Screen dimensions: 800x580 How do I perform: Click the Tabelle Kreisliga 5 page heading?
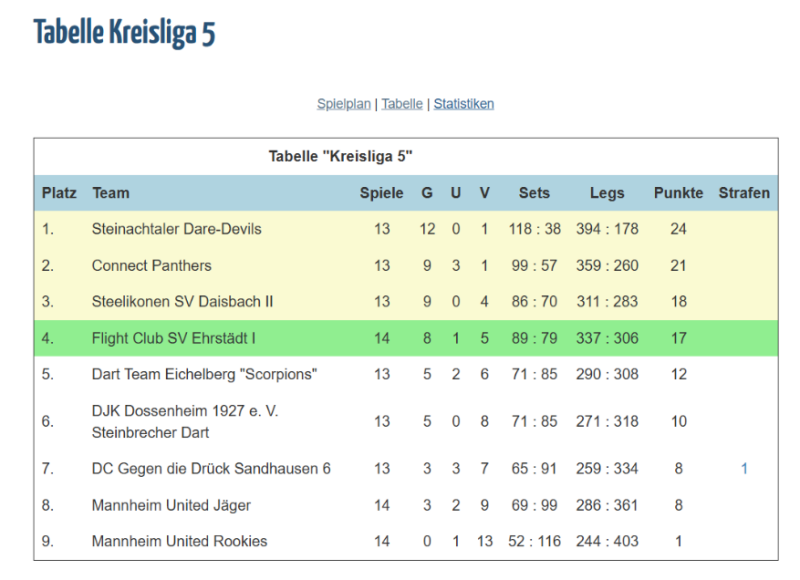(124, 32)
